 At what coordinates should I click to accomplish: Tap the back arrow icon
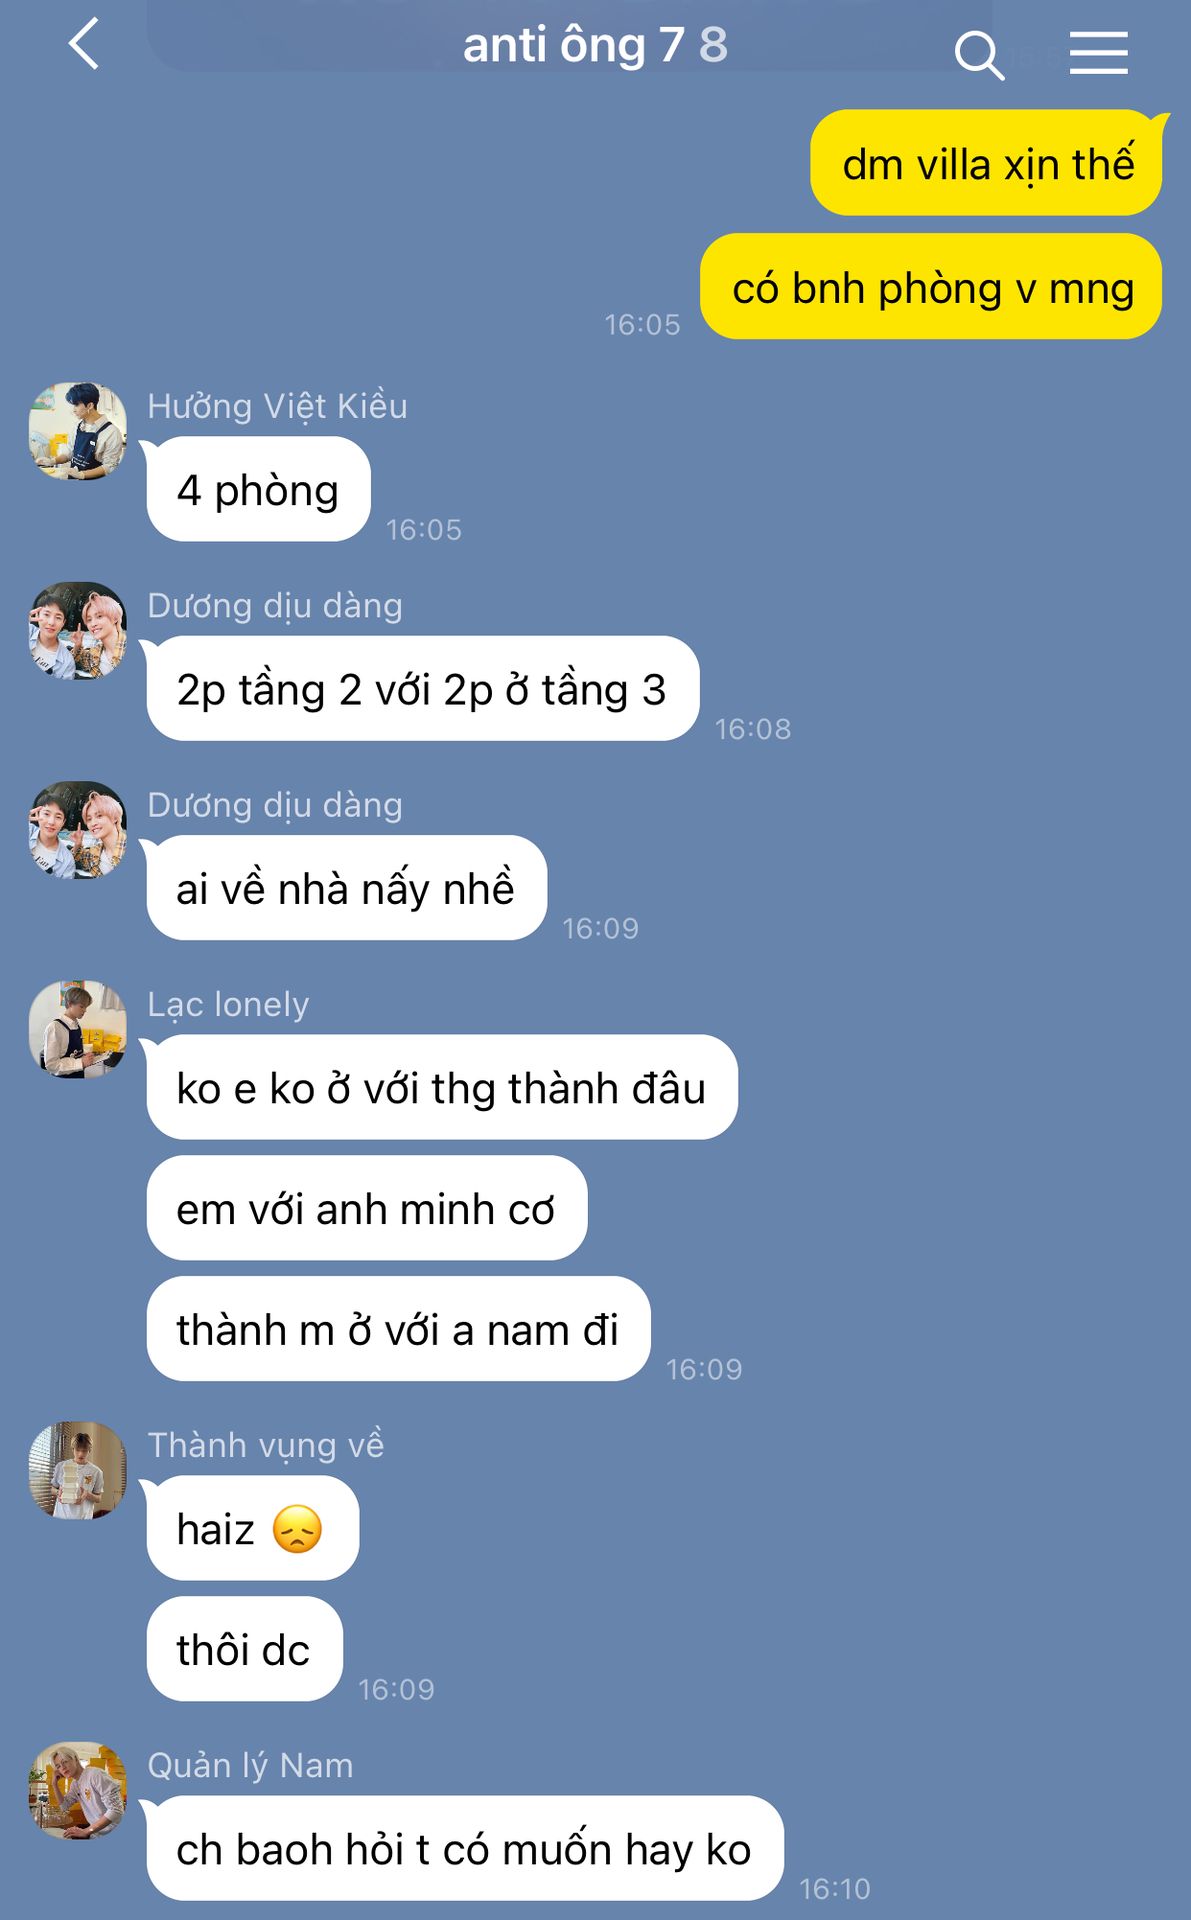click(84, 45)
